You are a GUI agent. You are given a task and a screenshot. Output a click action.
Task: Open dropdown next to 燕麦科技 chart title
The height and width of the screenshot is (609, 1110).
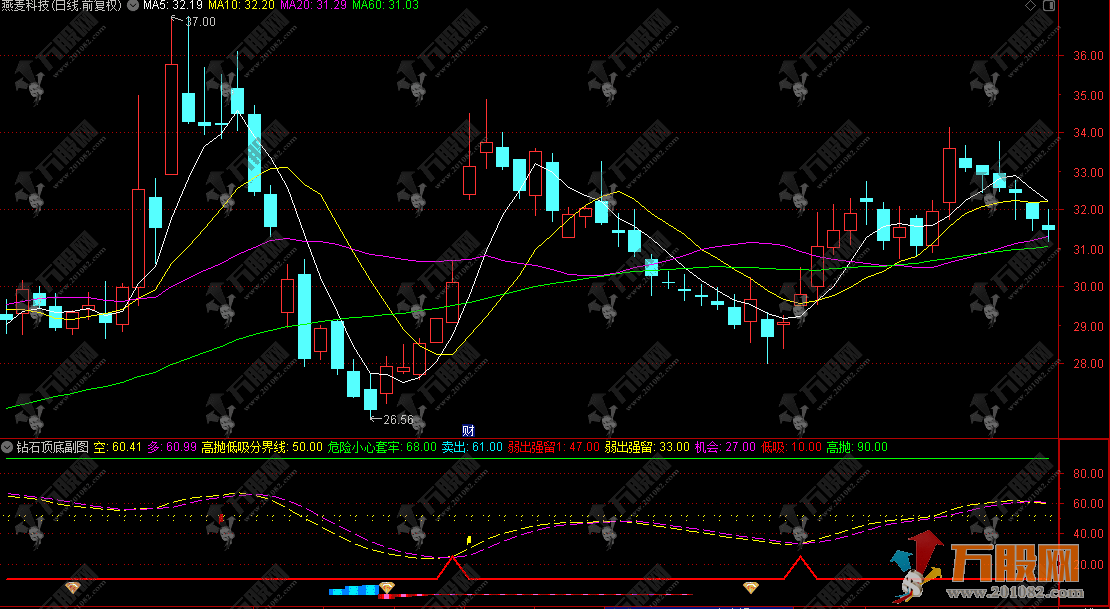point(131,6)
